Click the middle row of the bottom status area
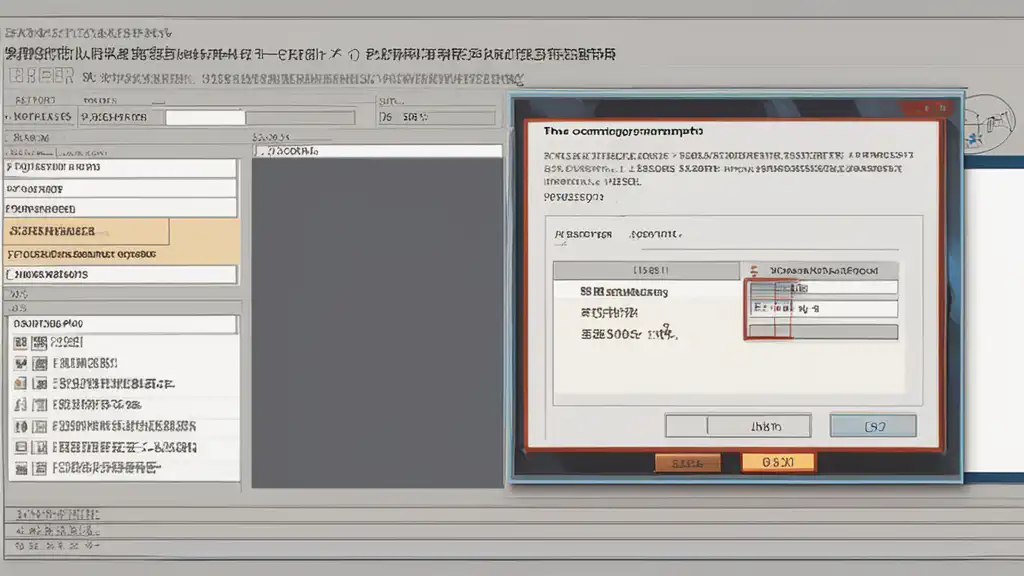Viewport: 1024px width, 576px height. click(512, 531)
